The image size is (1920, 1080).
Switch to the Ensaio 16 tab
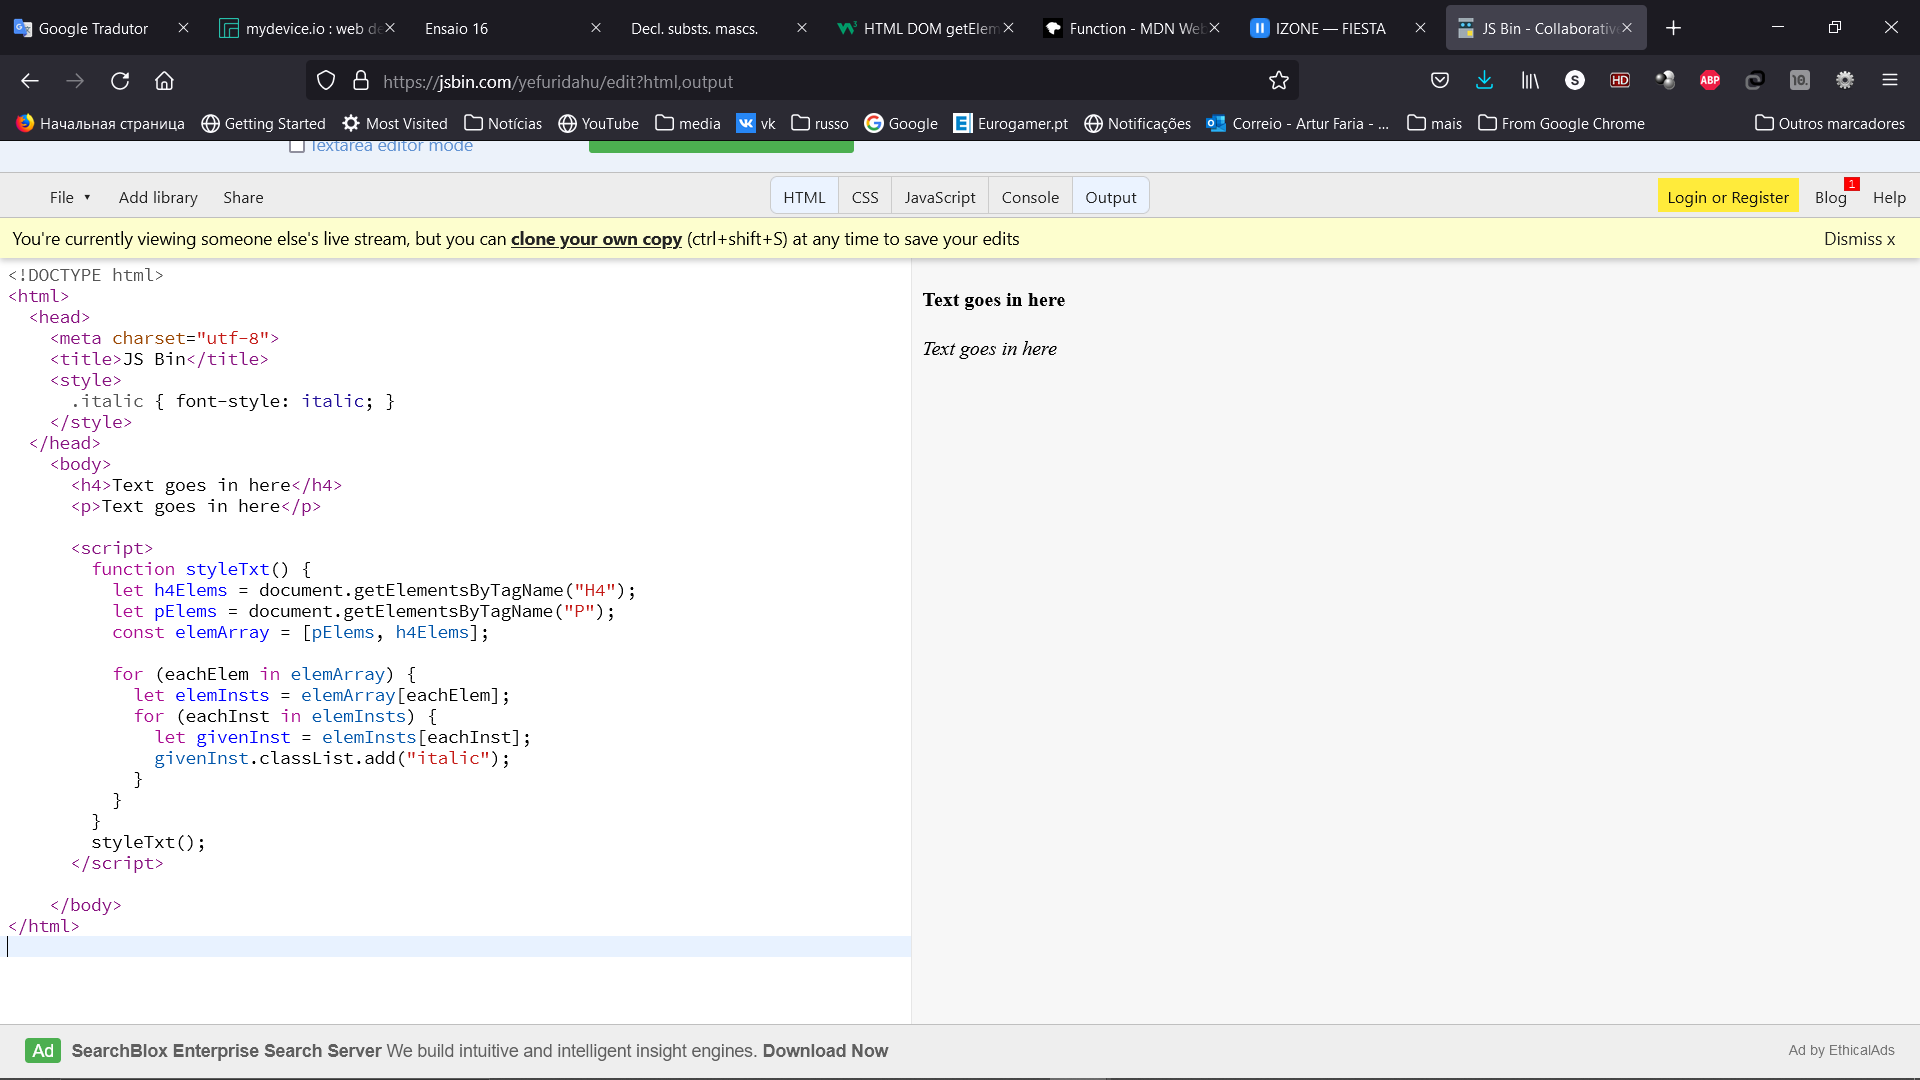pyautogui.click(x=500, y=28)
